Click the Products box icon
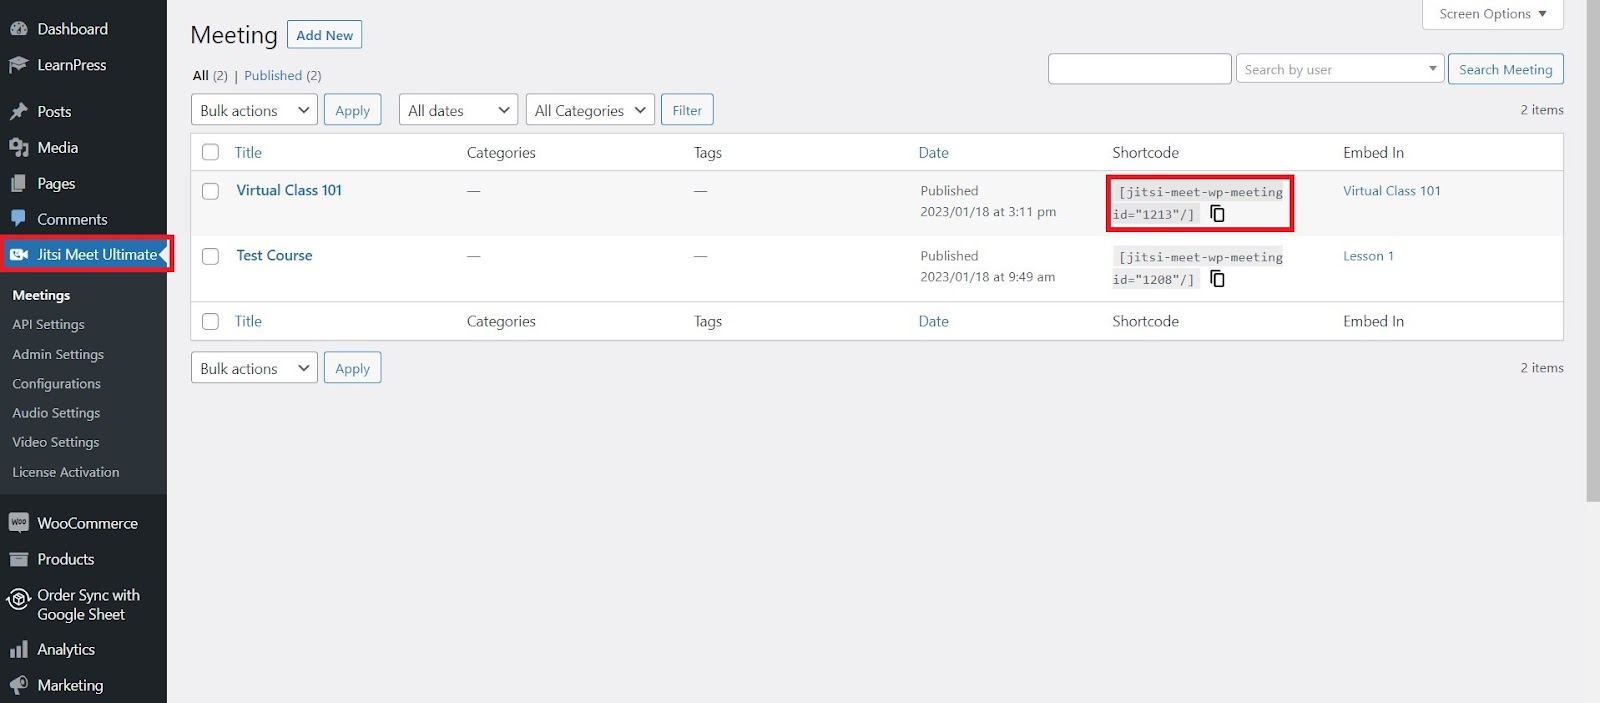The image size is (1600, 703). (18, 559)
